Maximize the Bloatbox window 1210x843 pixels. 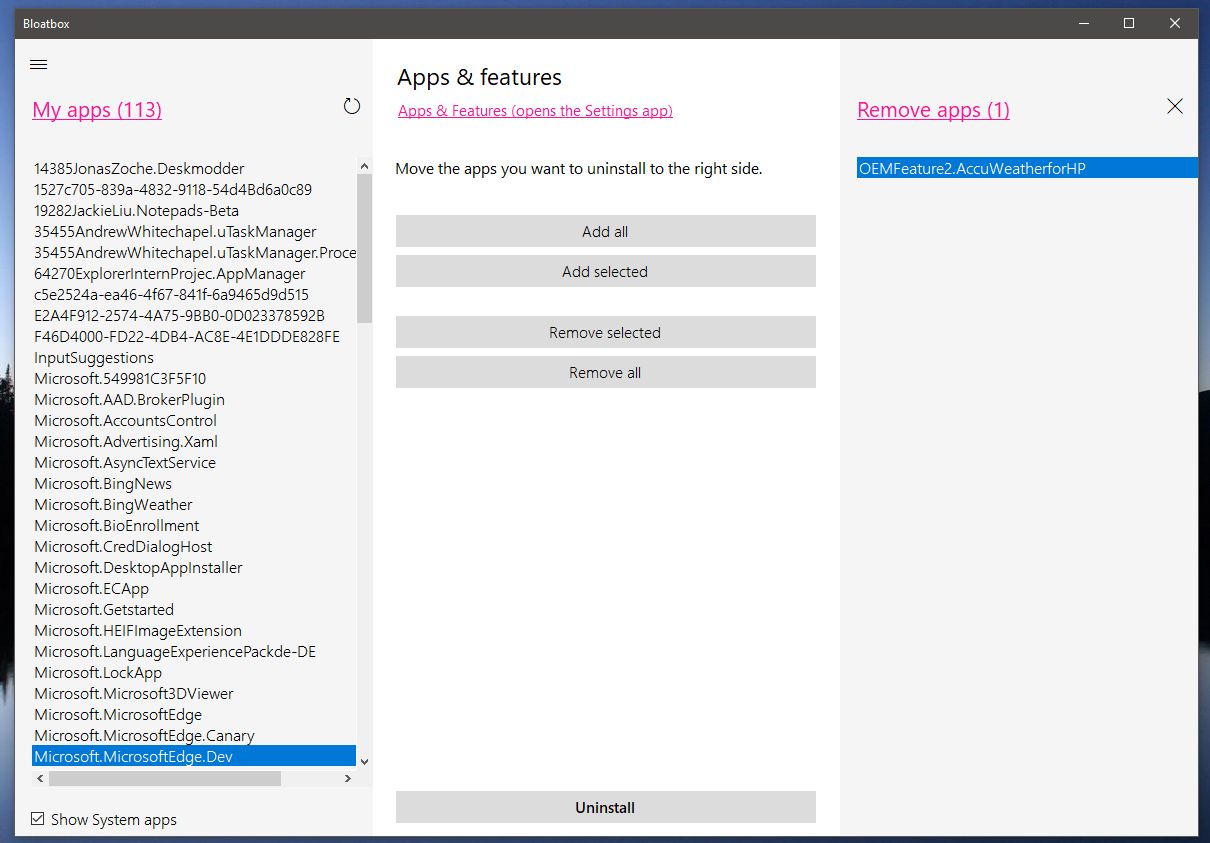(x=1129, y=23)
